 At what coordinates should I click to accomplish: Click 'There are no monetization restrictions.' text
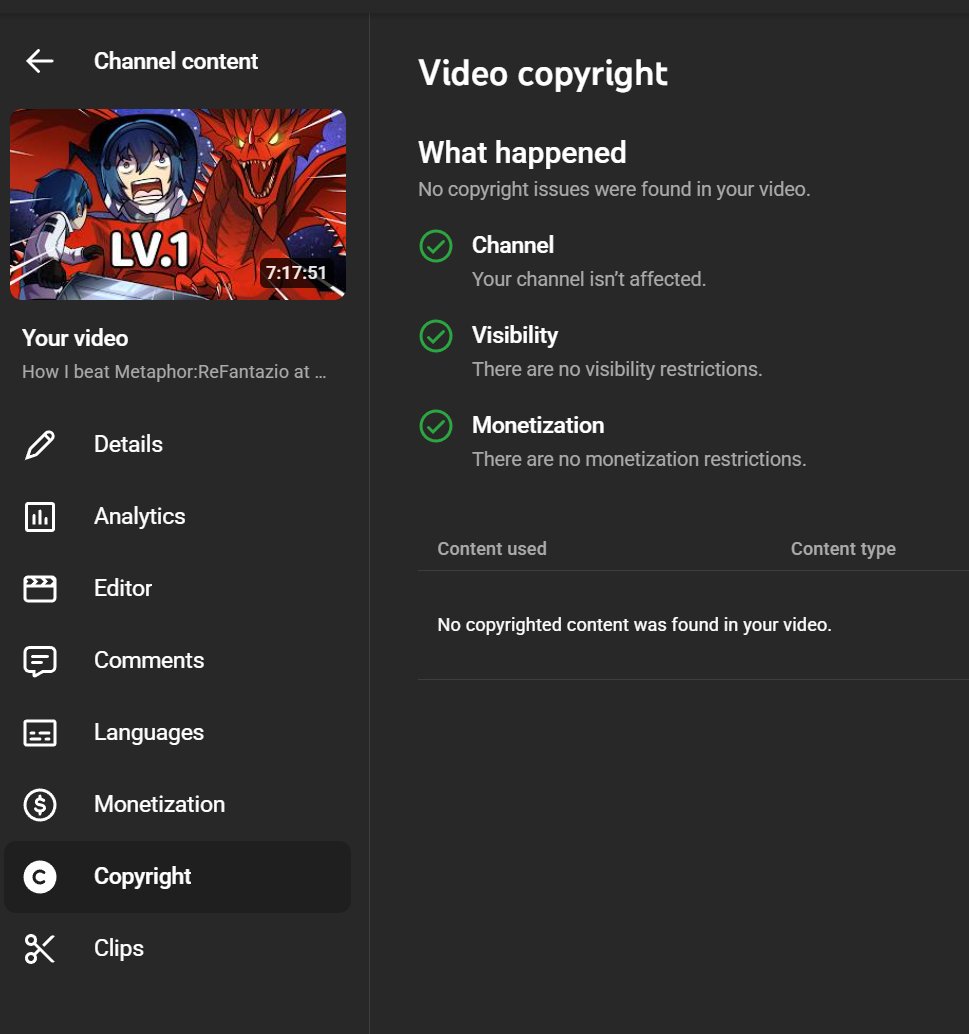tap(639, 460)
